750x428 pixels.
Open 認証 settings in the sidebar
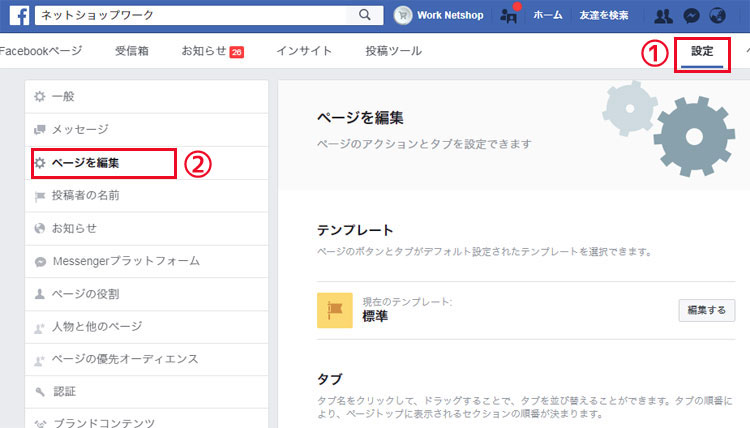coord(146,392)
